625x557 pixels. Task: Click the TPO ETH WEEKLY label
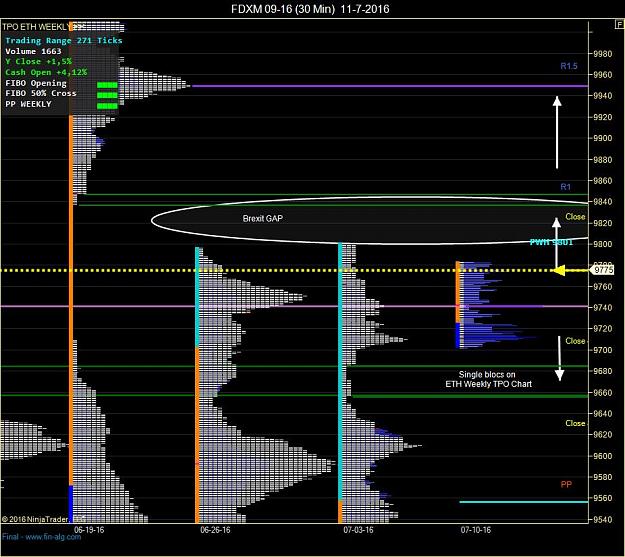point(35,27)
